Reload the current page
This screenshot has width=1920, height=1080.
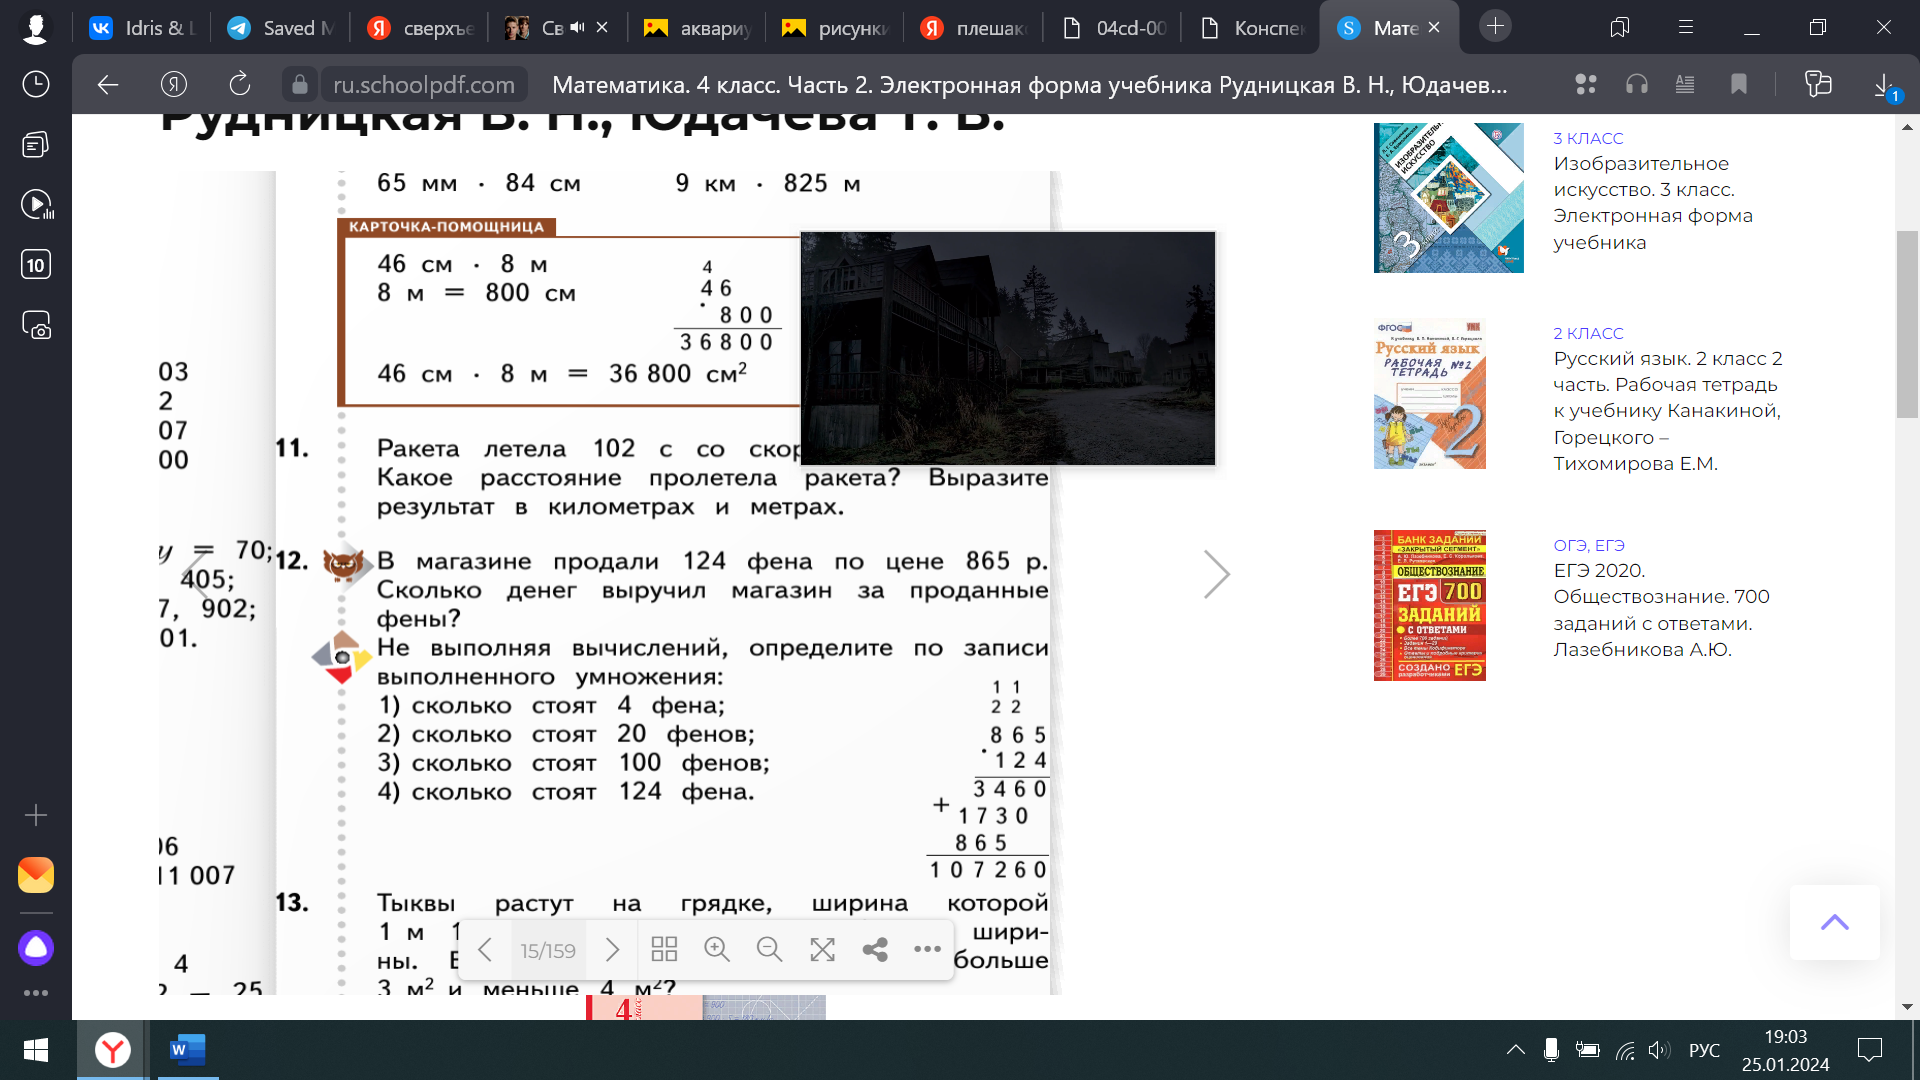pyautogui.click(x=239, y=85)
